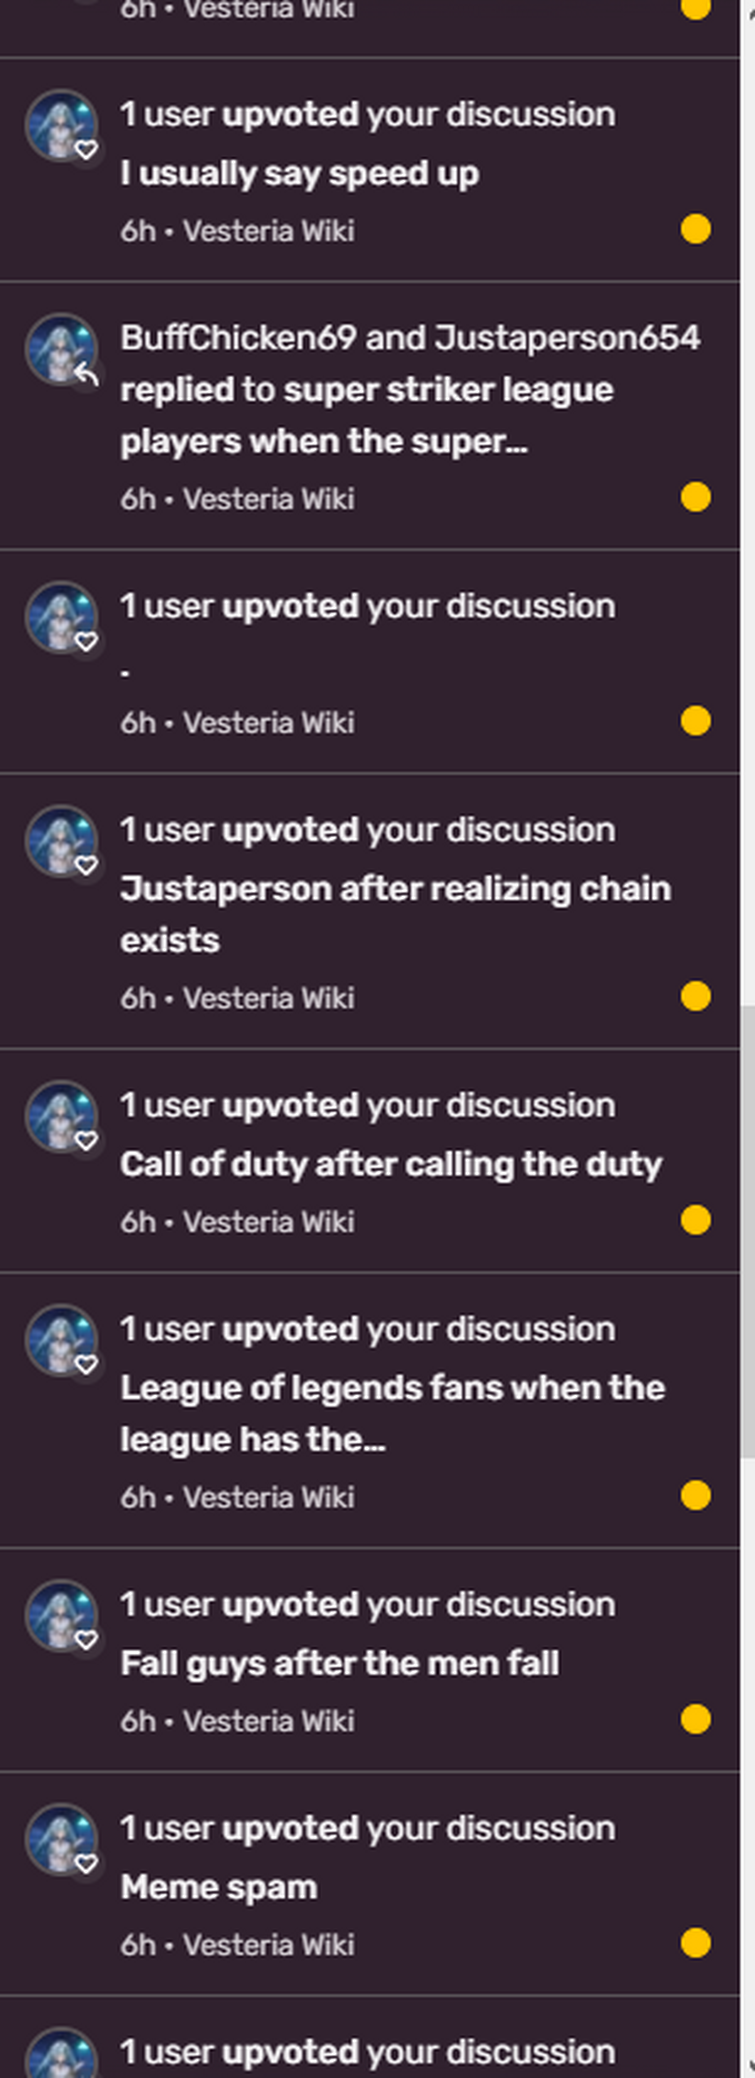Click avatar beside the single-dot discussion title notification
The width and height of the screenshot is (755, 2078).
tap(61, 618)
